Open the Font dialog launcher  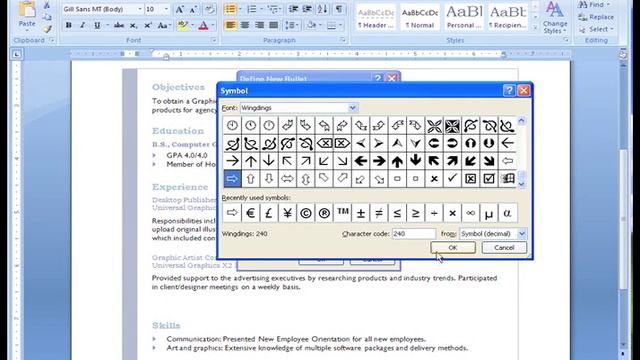click(x=214, y=40)
